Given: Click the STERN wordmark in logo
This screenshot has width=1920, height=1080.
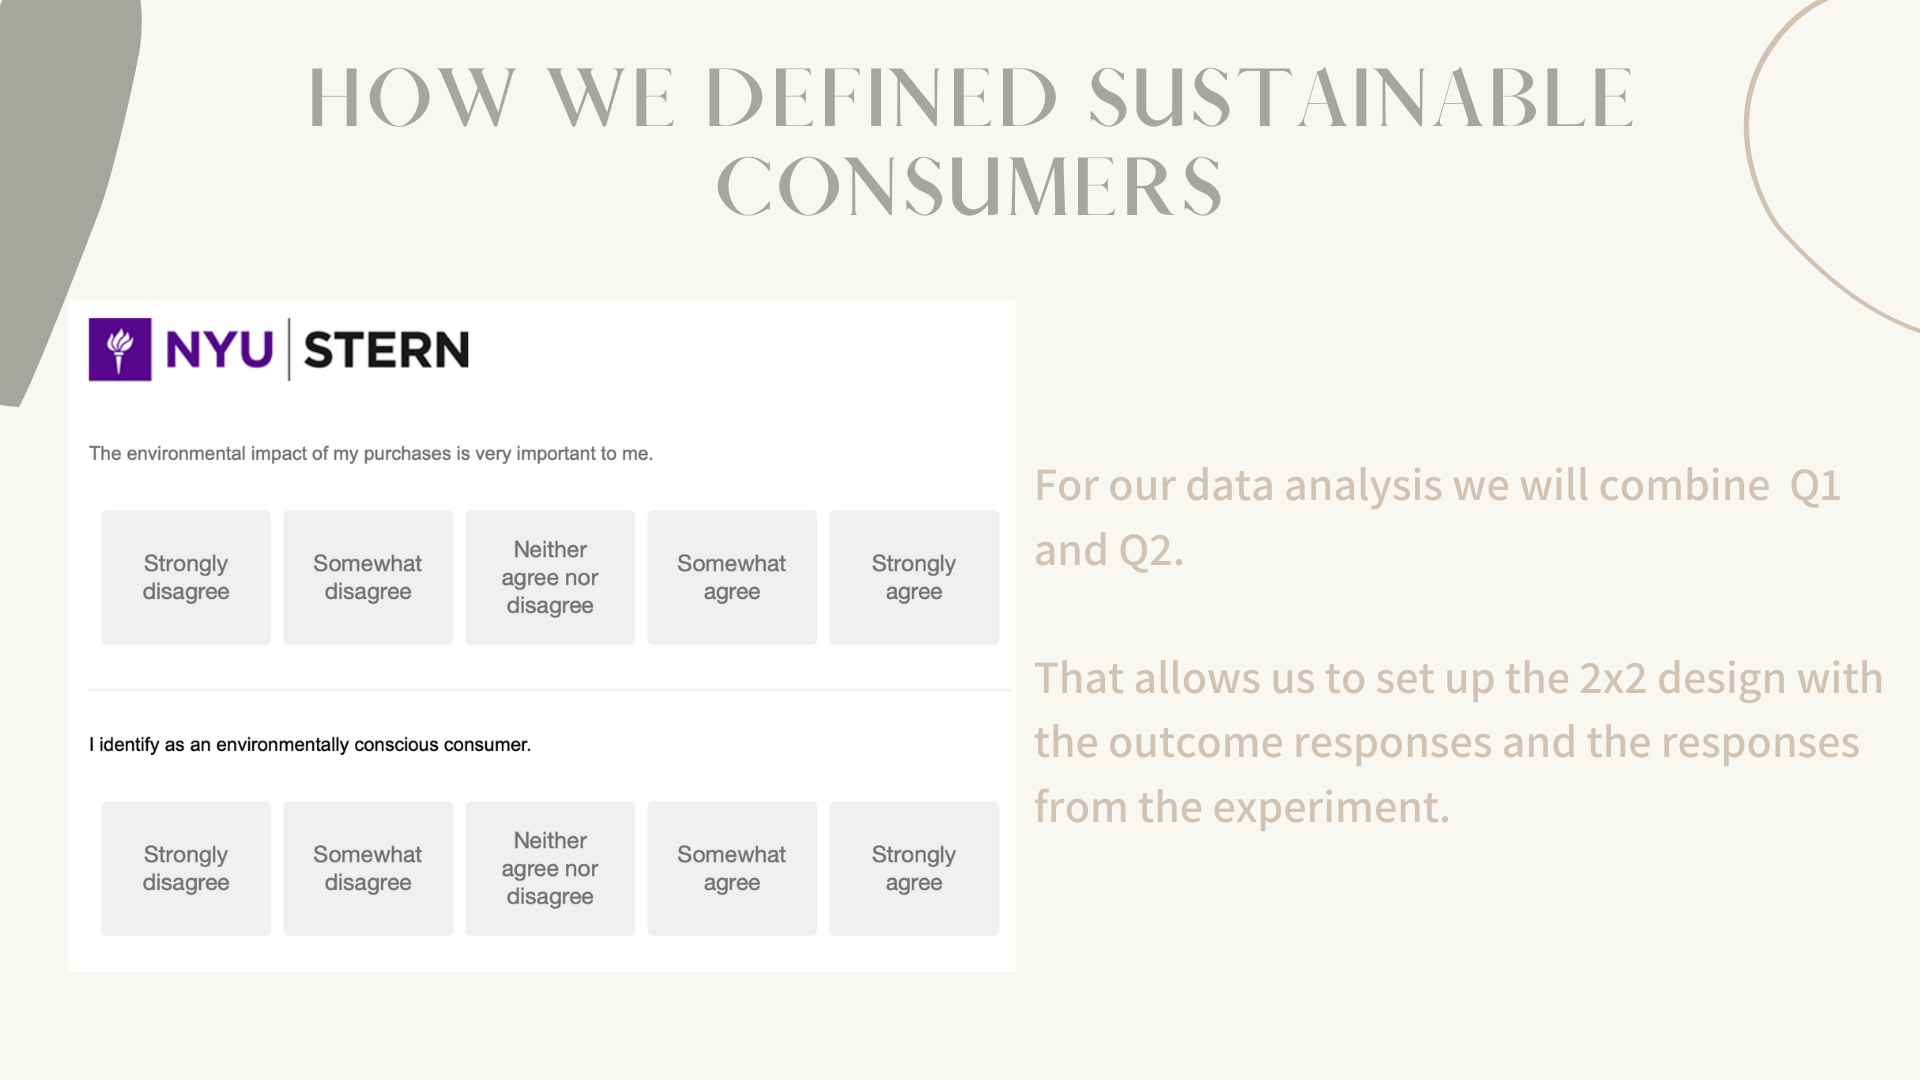Looking at the screenshot, I should coord(386,350).
